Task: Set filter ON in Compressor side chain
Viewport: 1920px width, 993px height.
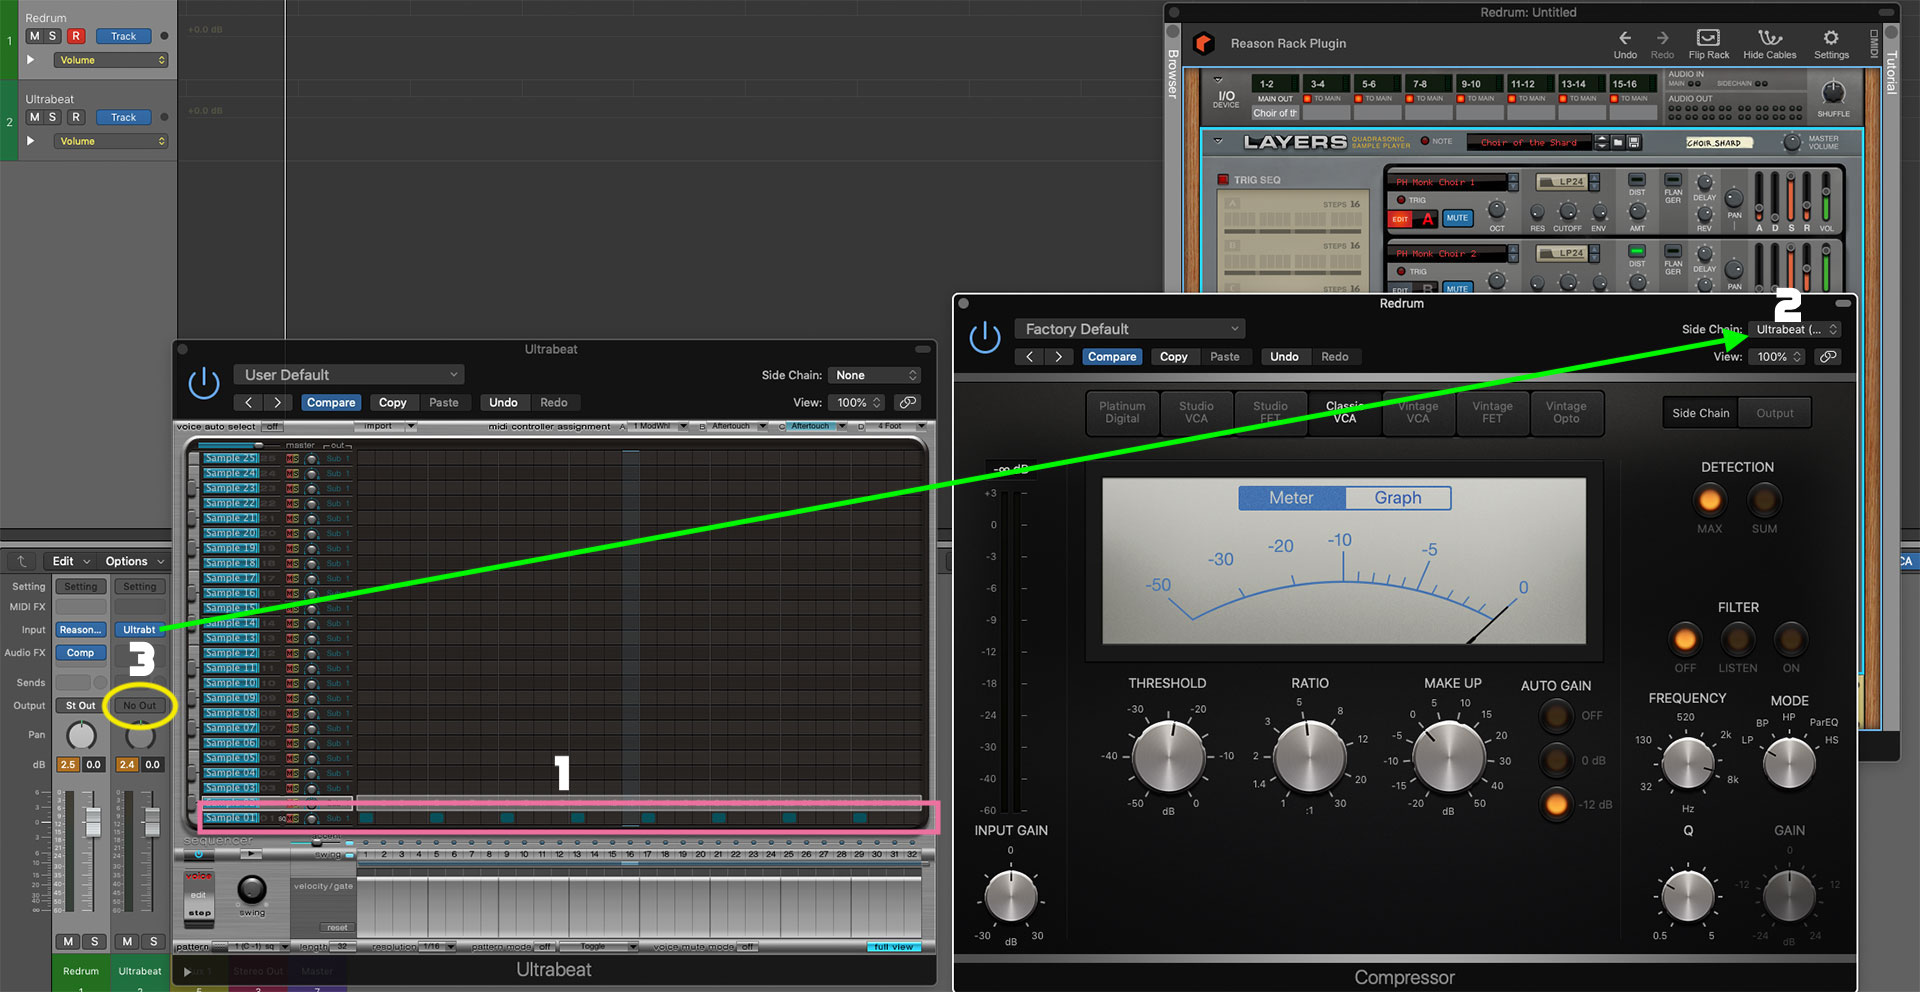Action: point(1790,639)
